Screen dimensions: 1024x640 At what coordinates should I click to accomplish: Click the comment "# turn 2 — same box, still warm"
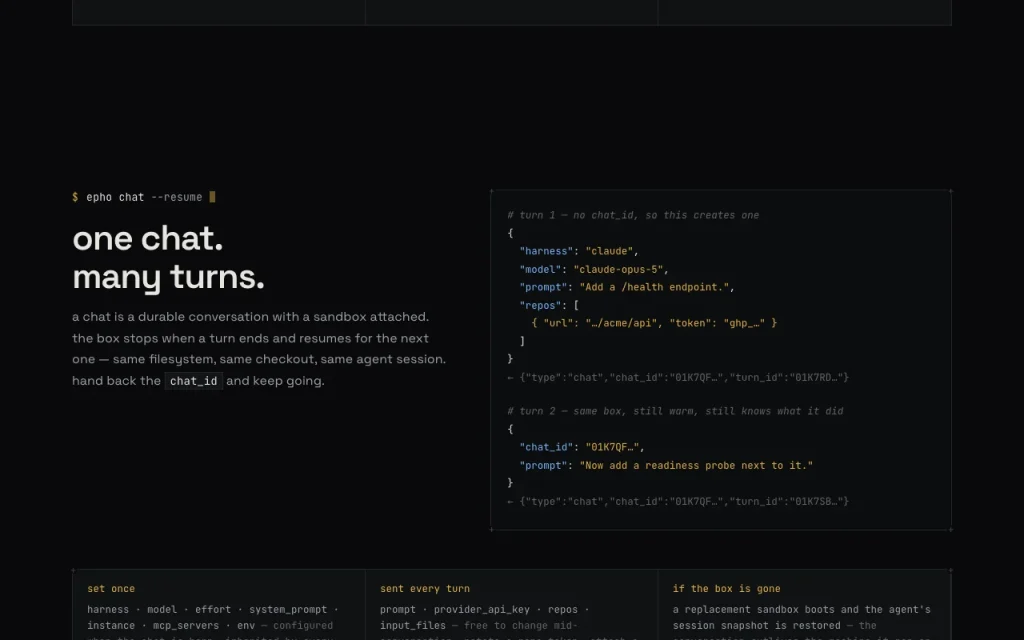tap(675, 411)
